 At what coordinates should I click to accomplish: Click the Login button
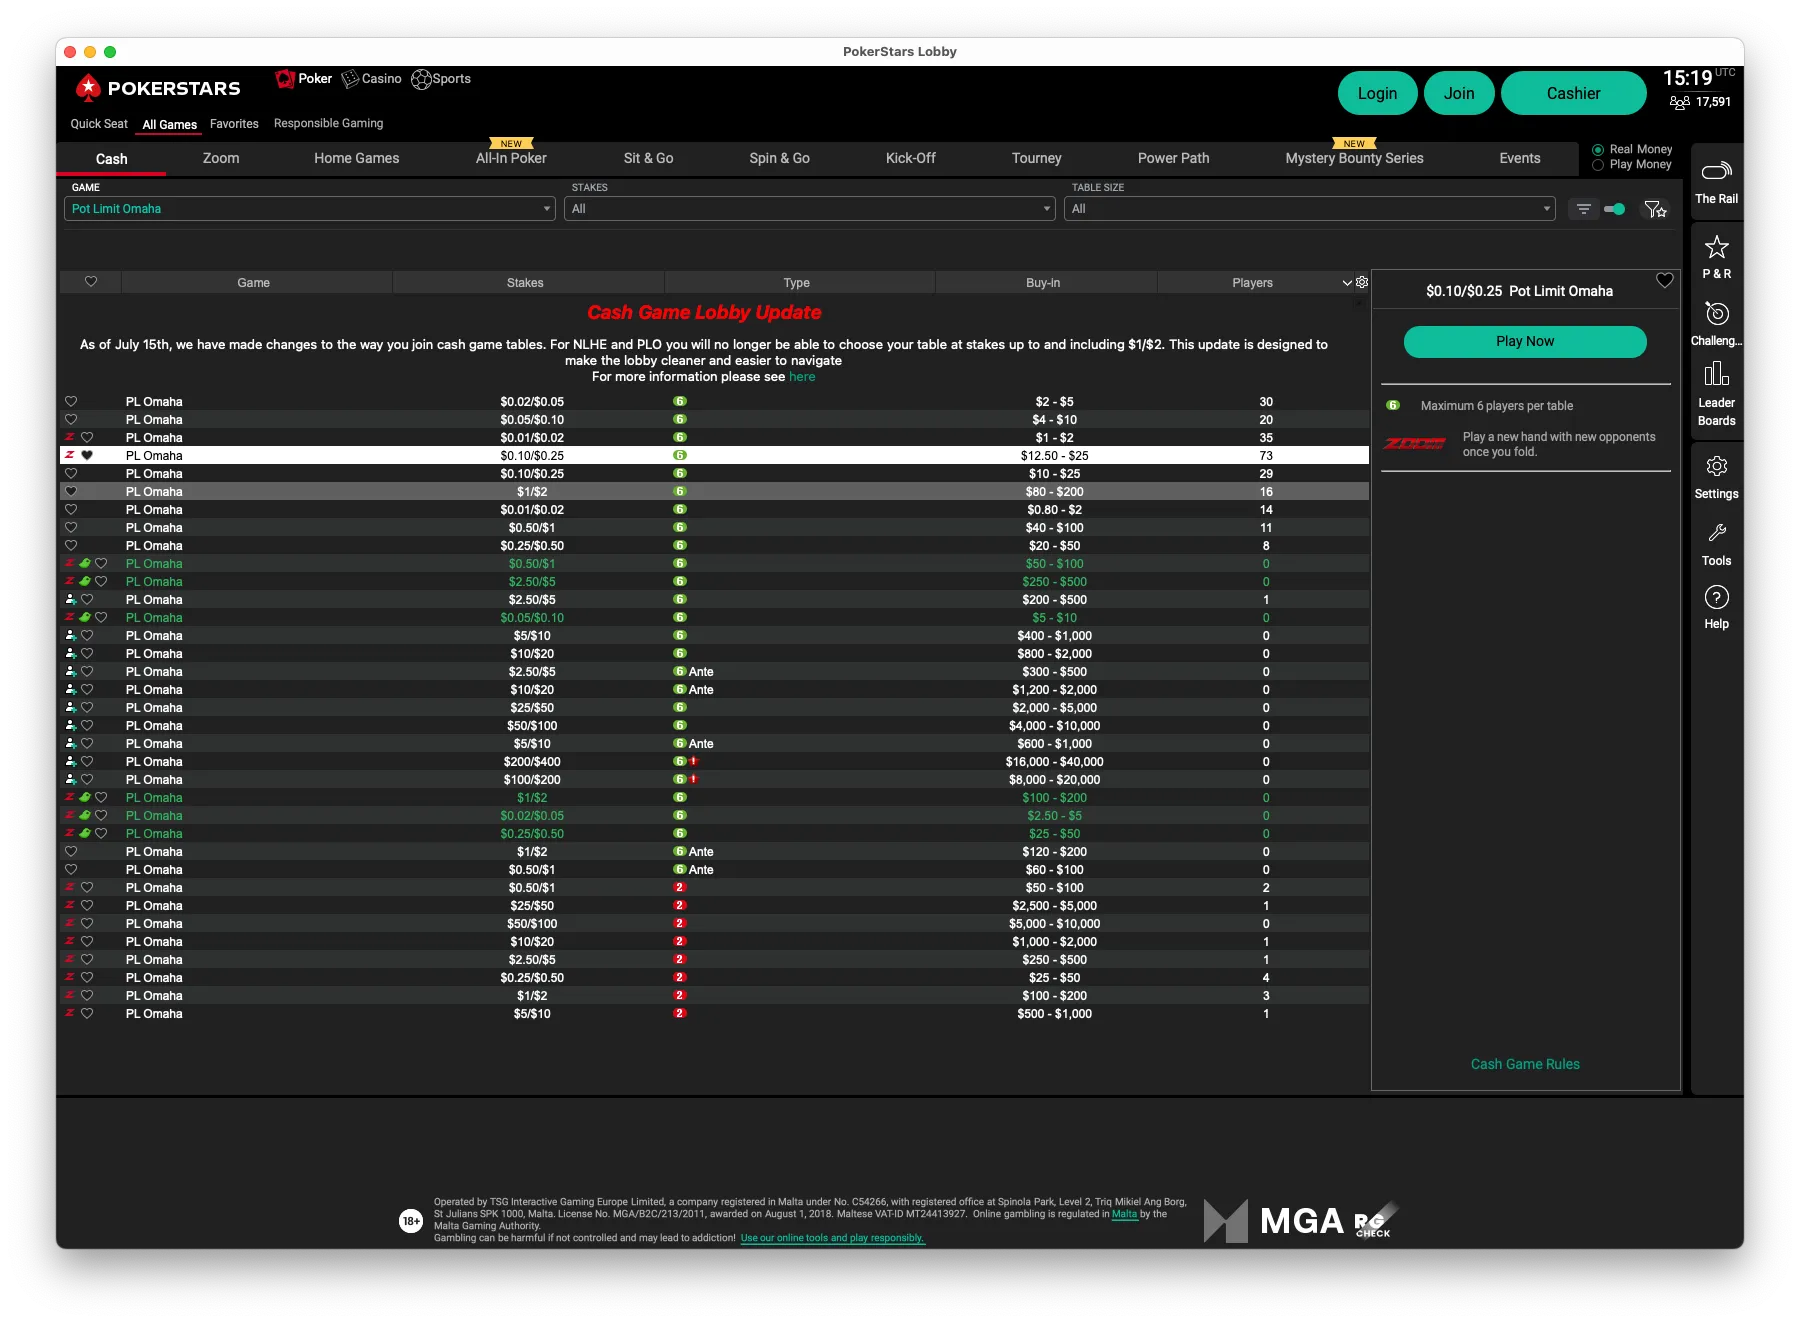click(x=1377, y=93)
